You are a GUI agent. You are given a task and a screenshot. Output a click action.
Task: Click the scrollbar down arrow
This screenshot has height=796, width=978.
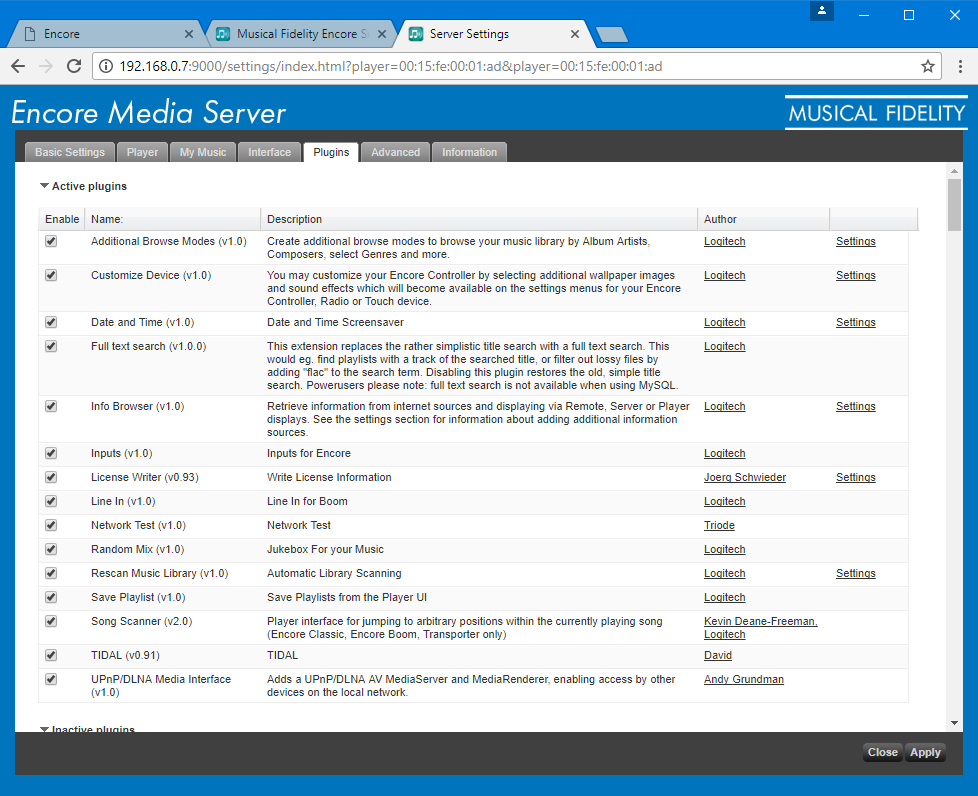pyautogui.click(x=954, y=723)
